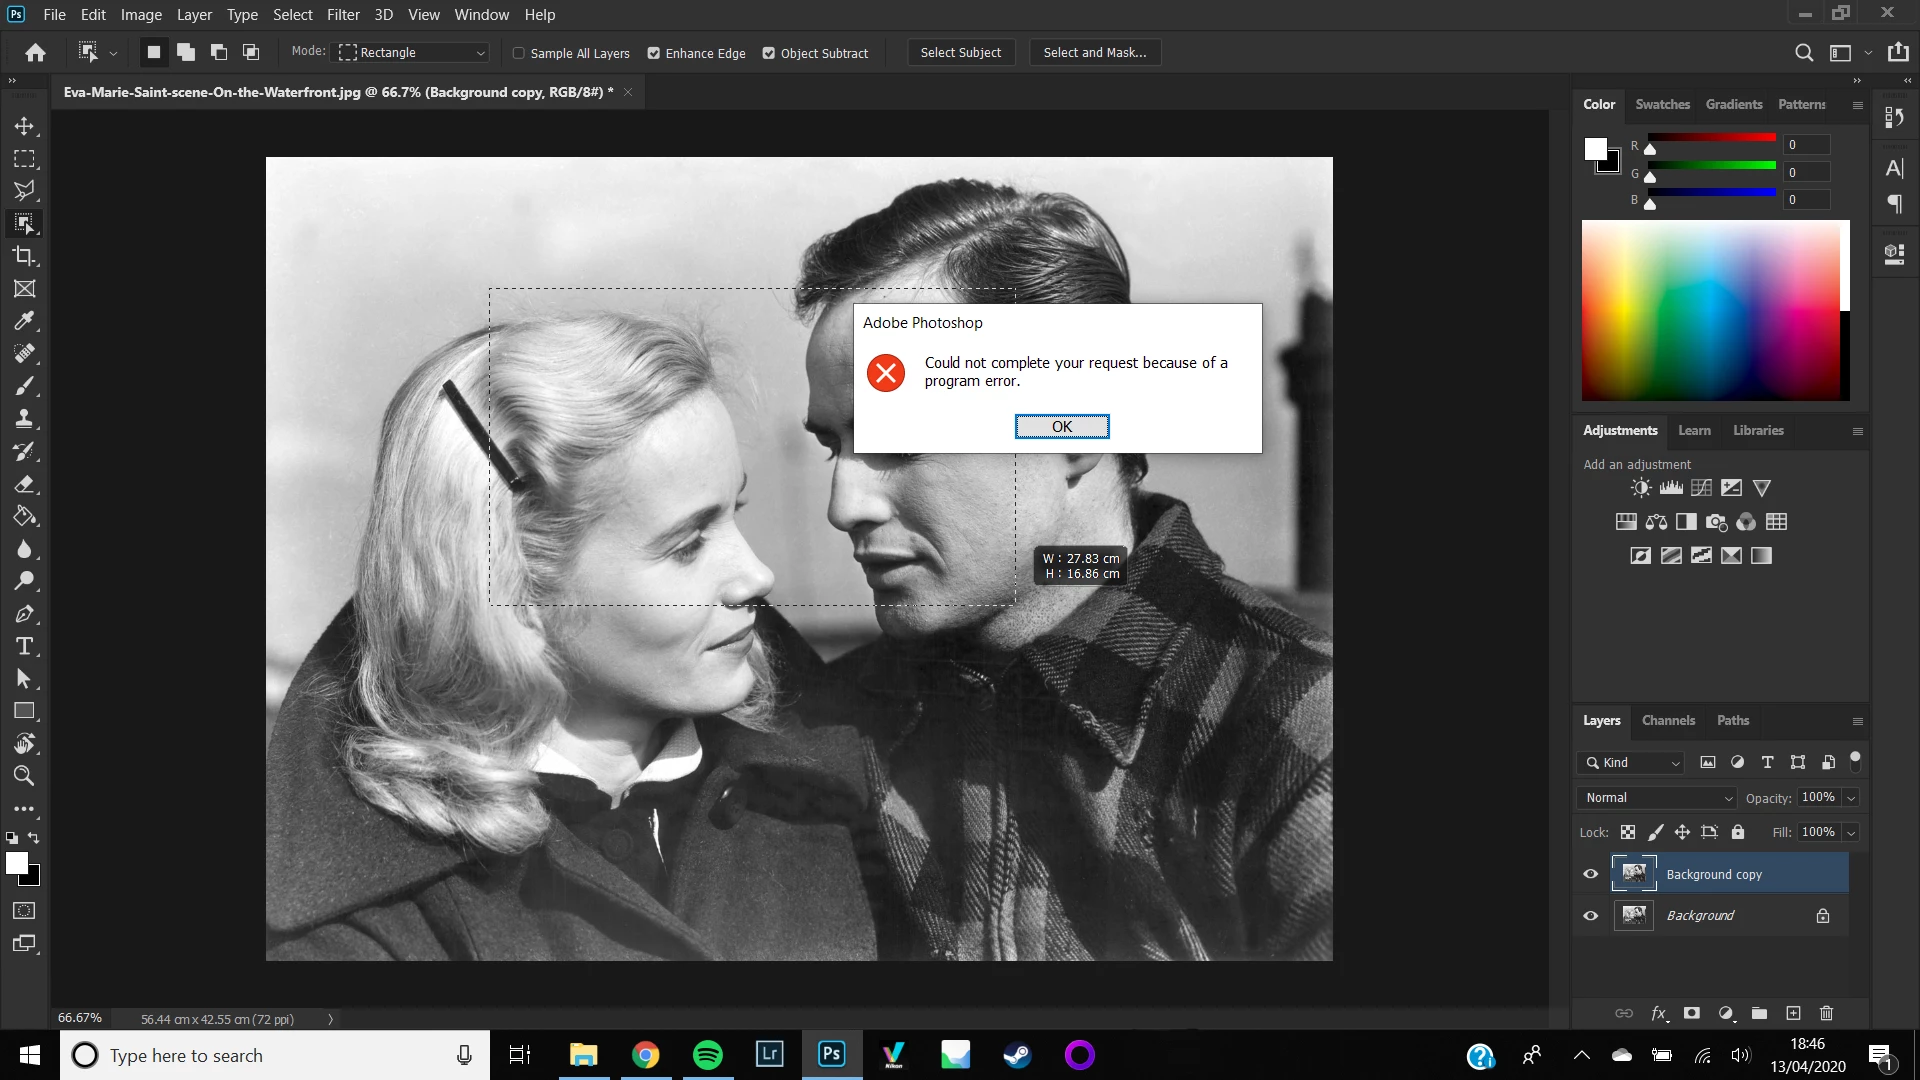Click the create new layer icon
Screen dimensions: 1920x1080
[1793, 1013]
